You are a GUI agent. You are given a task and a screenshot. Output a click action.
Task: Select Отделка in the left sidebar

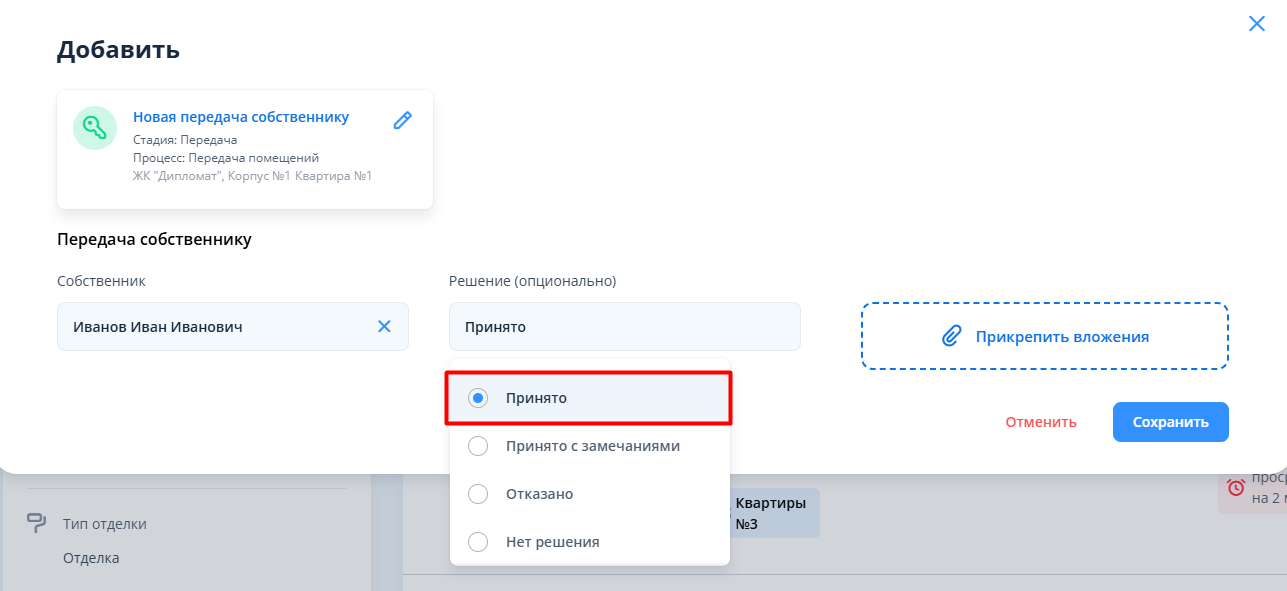pos(91,558)
